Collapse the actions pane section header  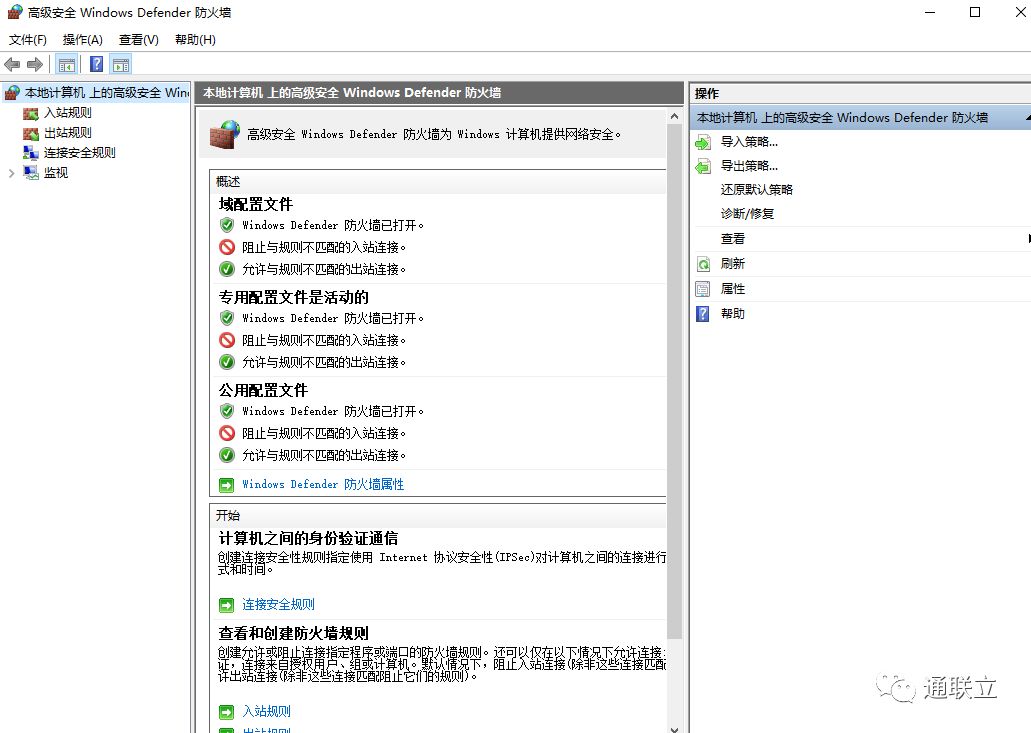point(1027,118)
